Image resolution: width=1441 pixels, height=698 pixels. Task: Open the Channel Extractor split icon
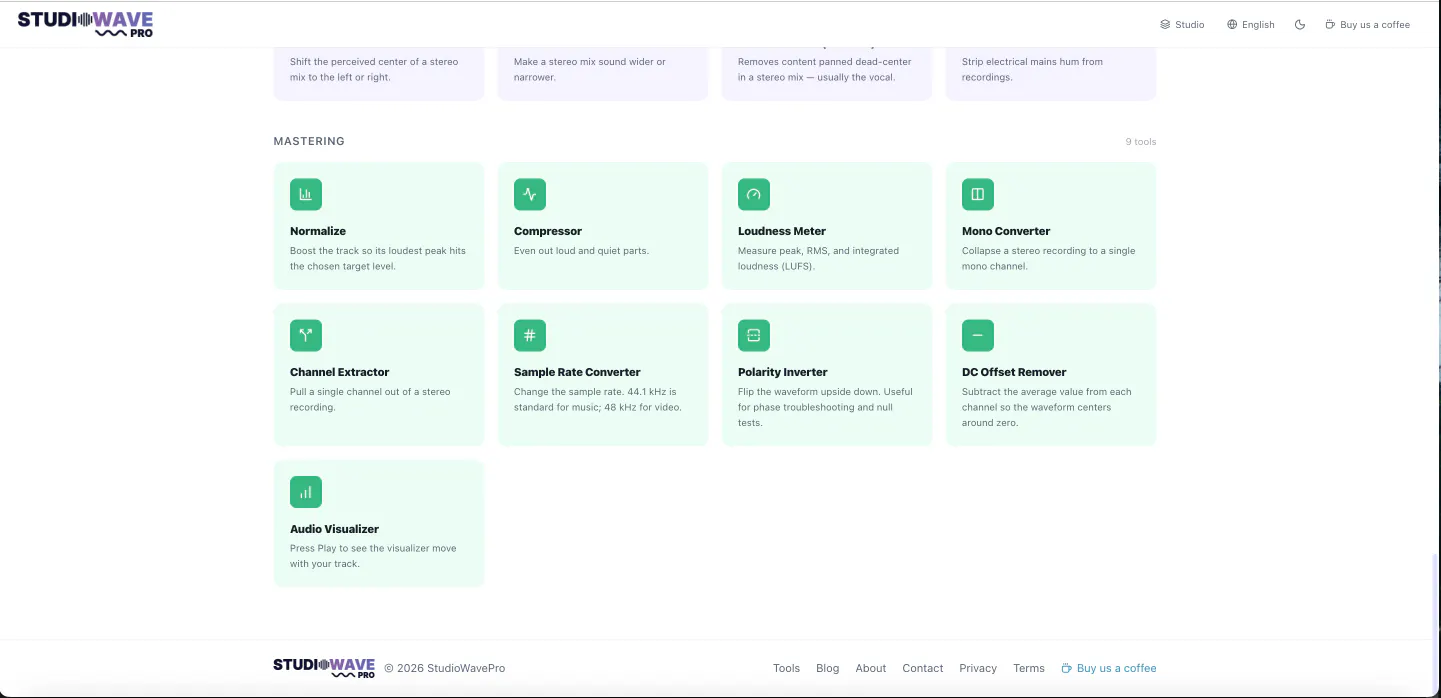point(306,335)
